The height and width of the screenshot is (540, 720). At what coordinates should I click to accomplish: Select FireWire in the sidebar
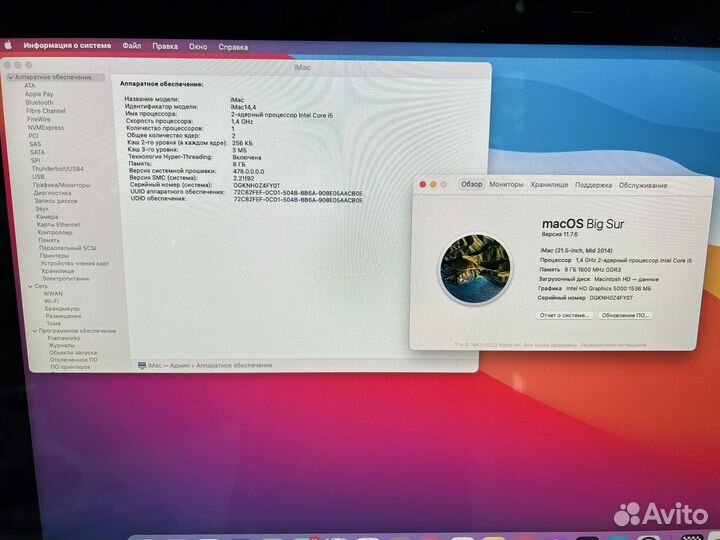coord(39,119)
